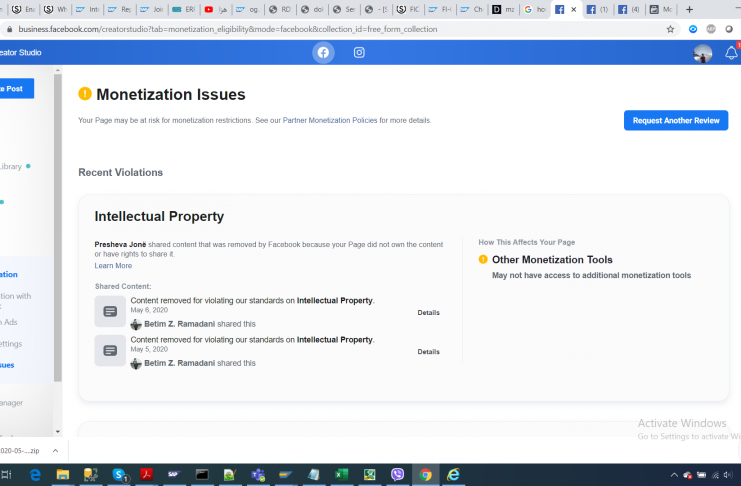View Details of May 5, 2020 violation
The width and height of the screenshot is (741, 486).
pyautogui.click(x=428, y=352)
